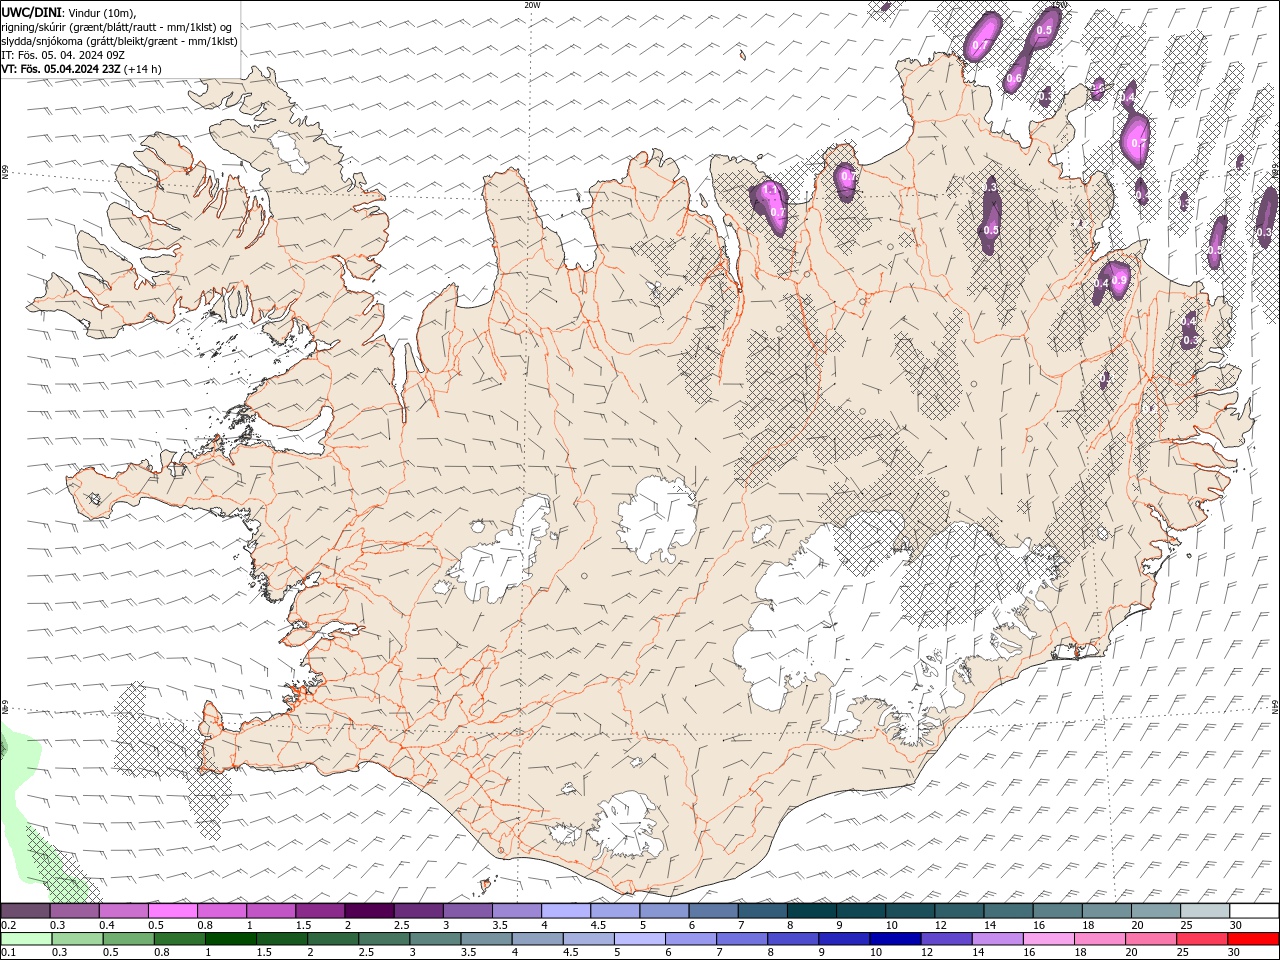Choose the darkest green 1 mm rain swatch
This screenshot has width=1280, height=960.
pos(231,939)
